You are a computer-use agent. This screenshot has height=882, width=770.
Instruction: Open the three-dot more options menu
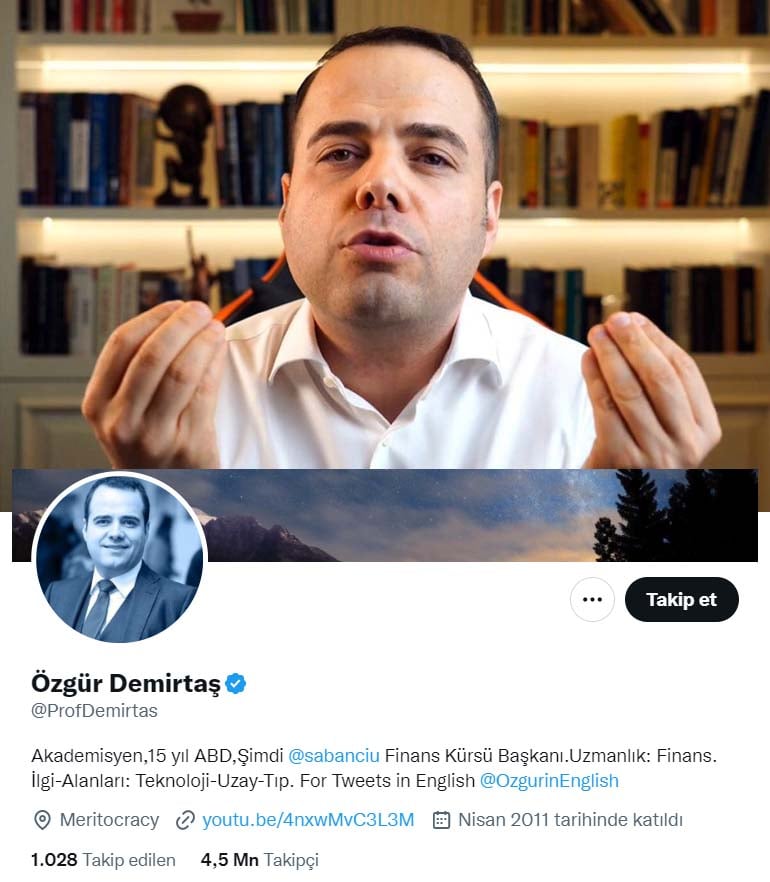[592, 599]
